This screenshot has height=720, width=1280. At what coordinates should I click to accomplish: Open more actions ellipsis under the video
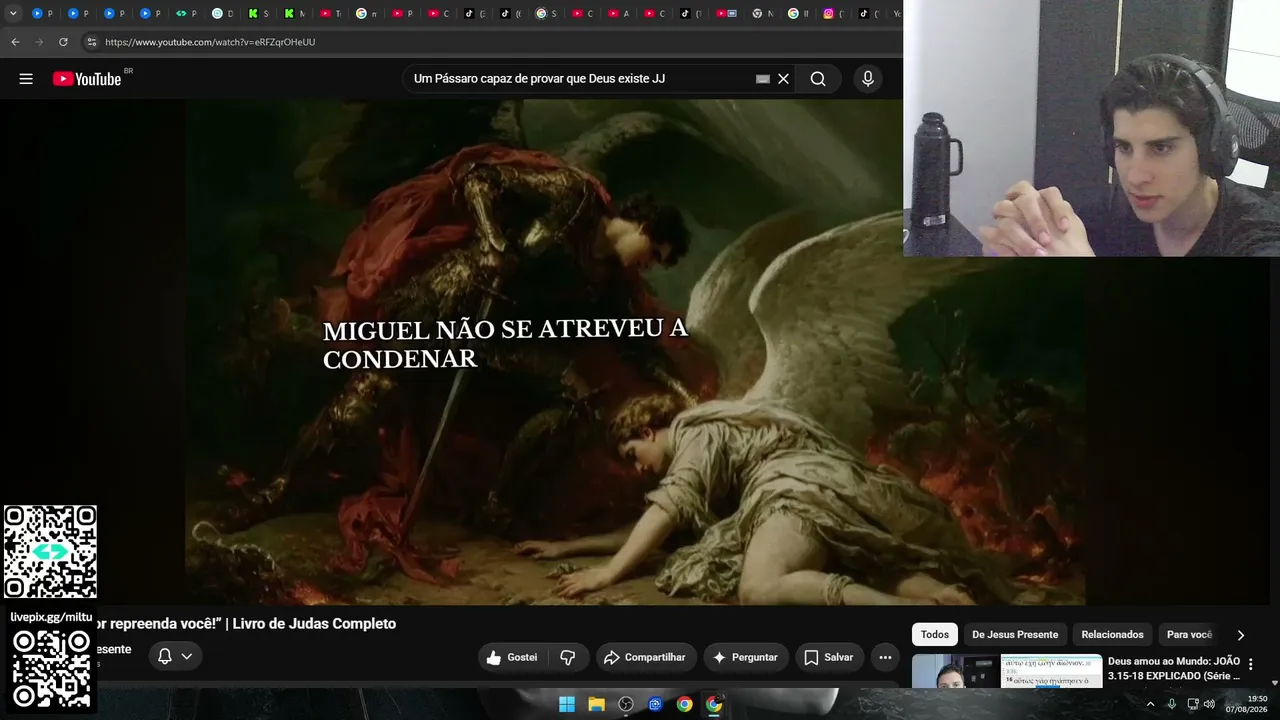(x=885, y=657)
